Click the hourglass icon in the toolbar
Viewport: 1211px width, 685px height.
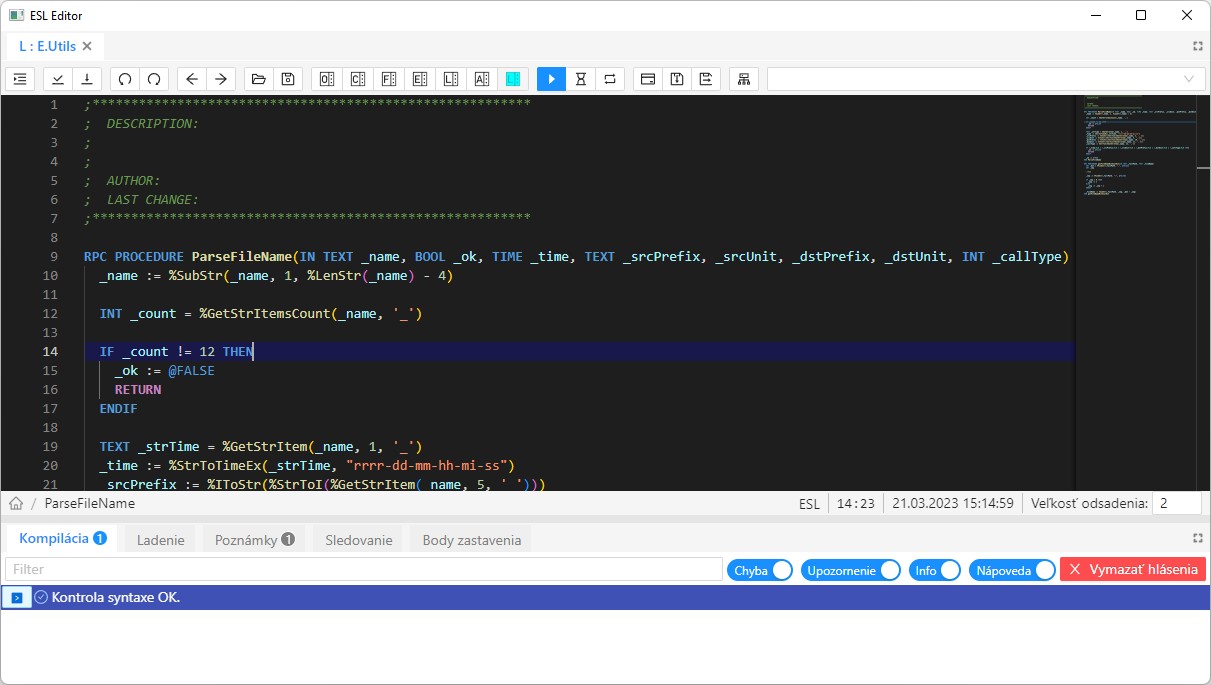click(580, 79)
